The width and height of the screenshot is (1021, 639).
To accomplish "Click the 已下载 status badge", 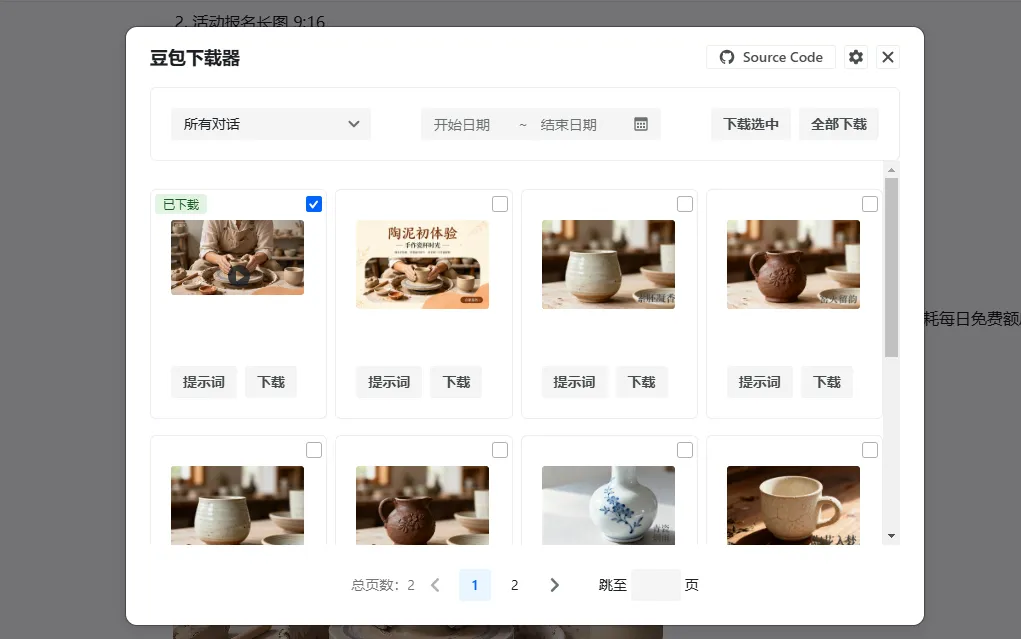I will point(181,205).
